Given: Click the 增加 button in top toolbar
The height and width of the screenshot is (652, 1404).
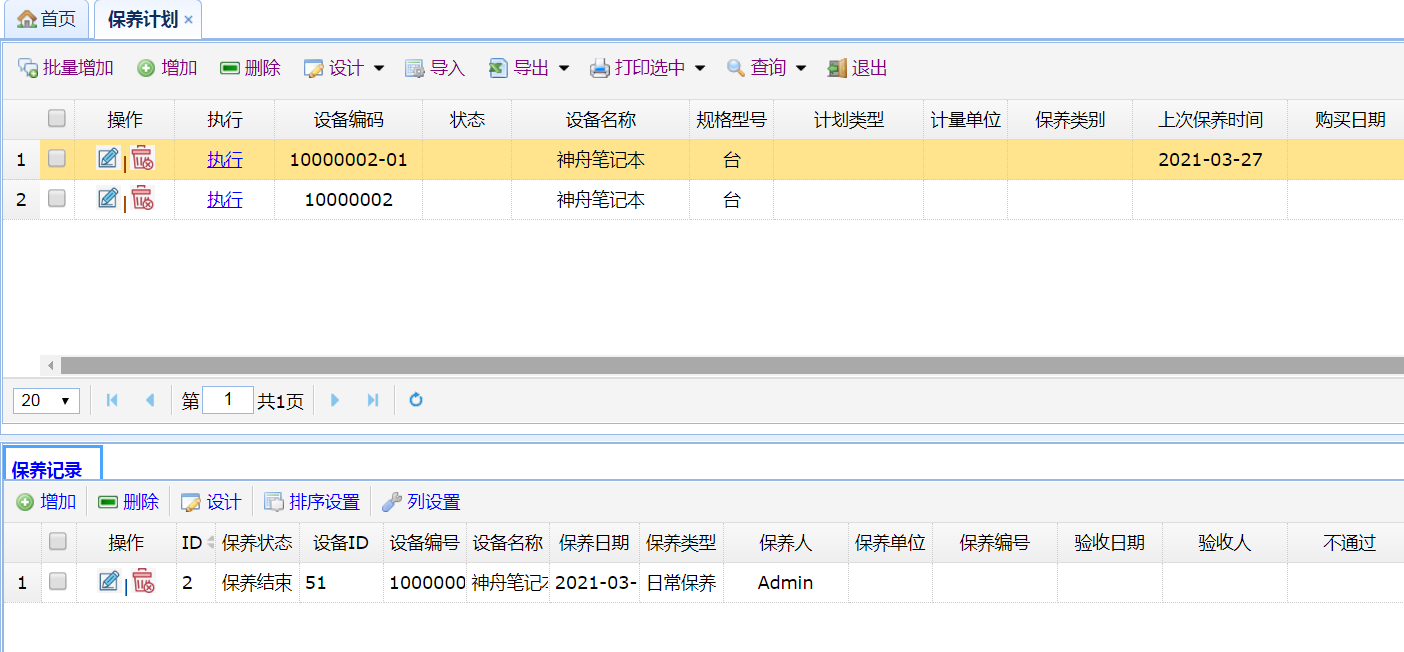Looking at the screenshot, I should [167, 68].
